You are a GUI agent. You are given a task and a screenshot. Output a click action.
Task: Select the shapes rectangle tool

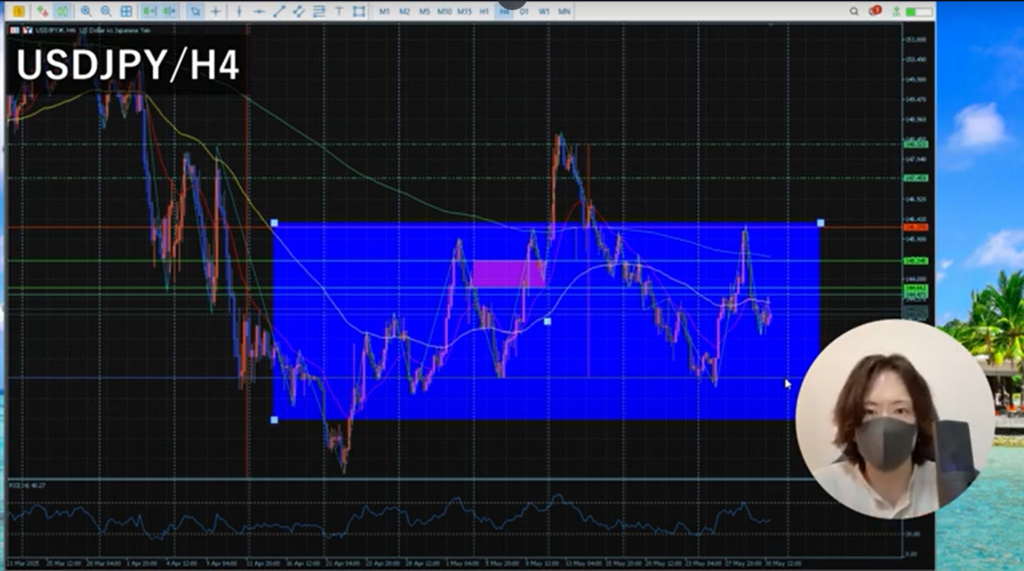click(359, 11)
